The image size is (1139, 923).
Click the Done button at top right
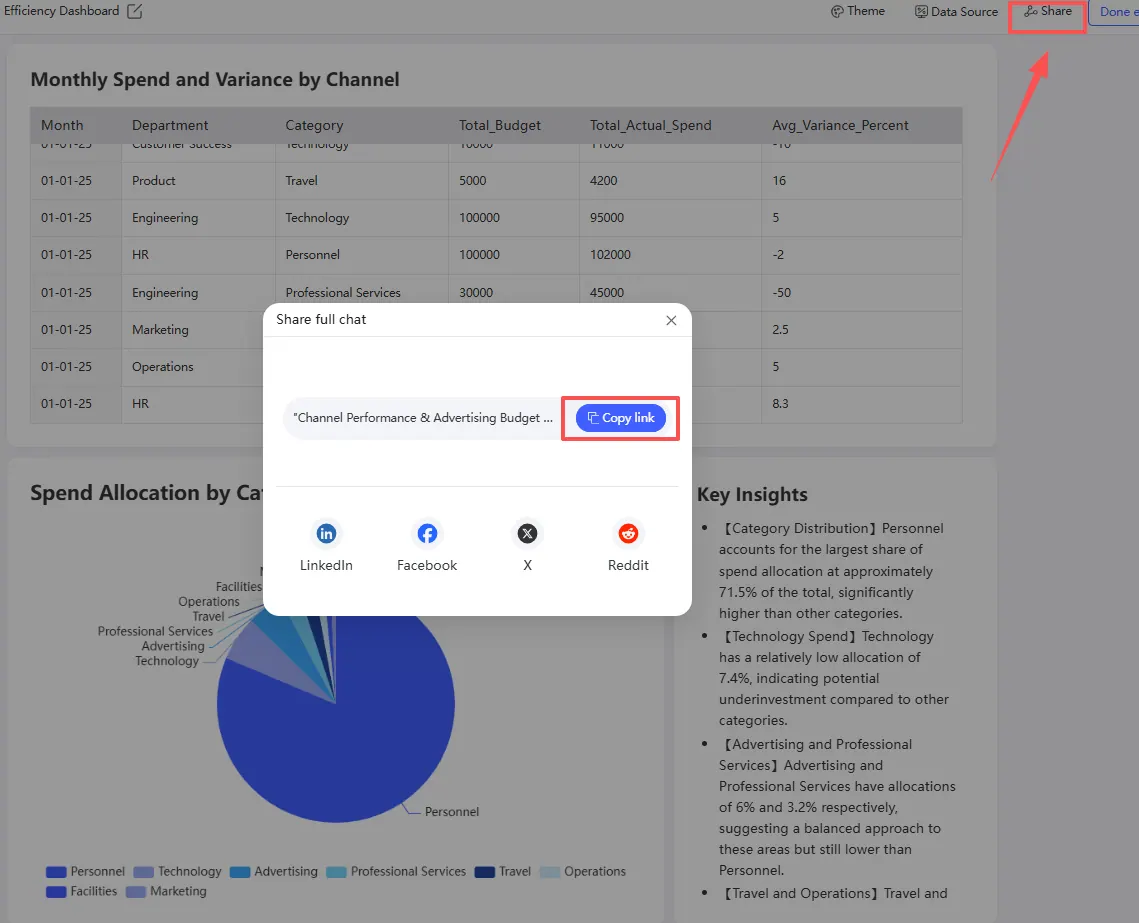coord(1116,12)
